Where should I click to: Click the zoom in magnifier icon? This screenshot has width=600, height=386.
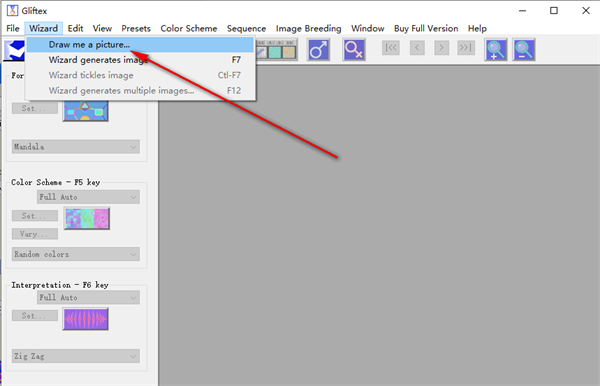[496, 50]
